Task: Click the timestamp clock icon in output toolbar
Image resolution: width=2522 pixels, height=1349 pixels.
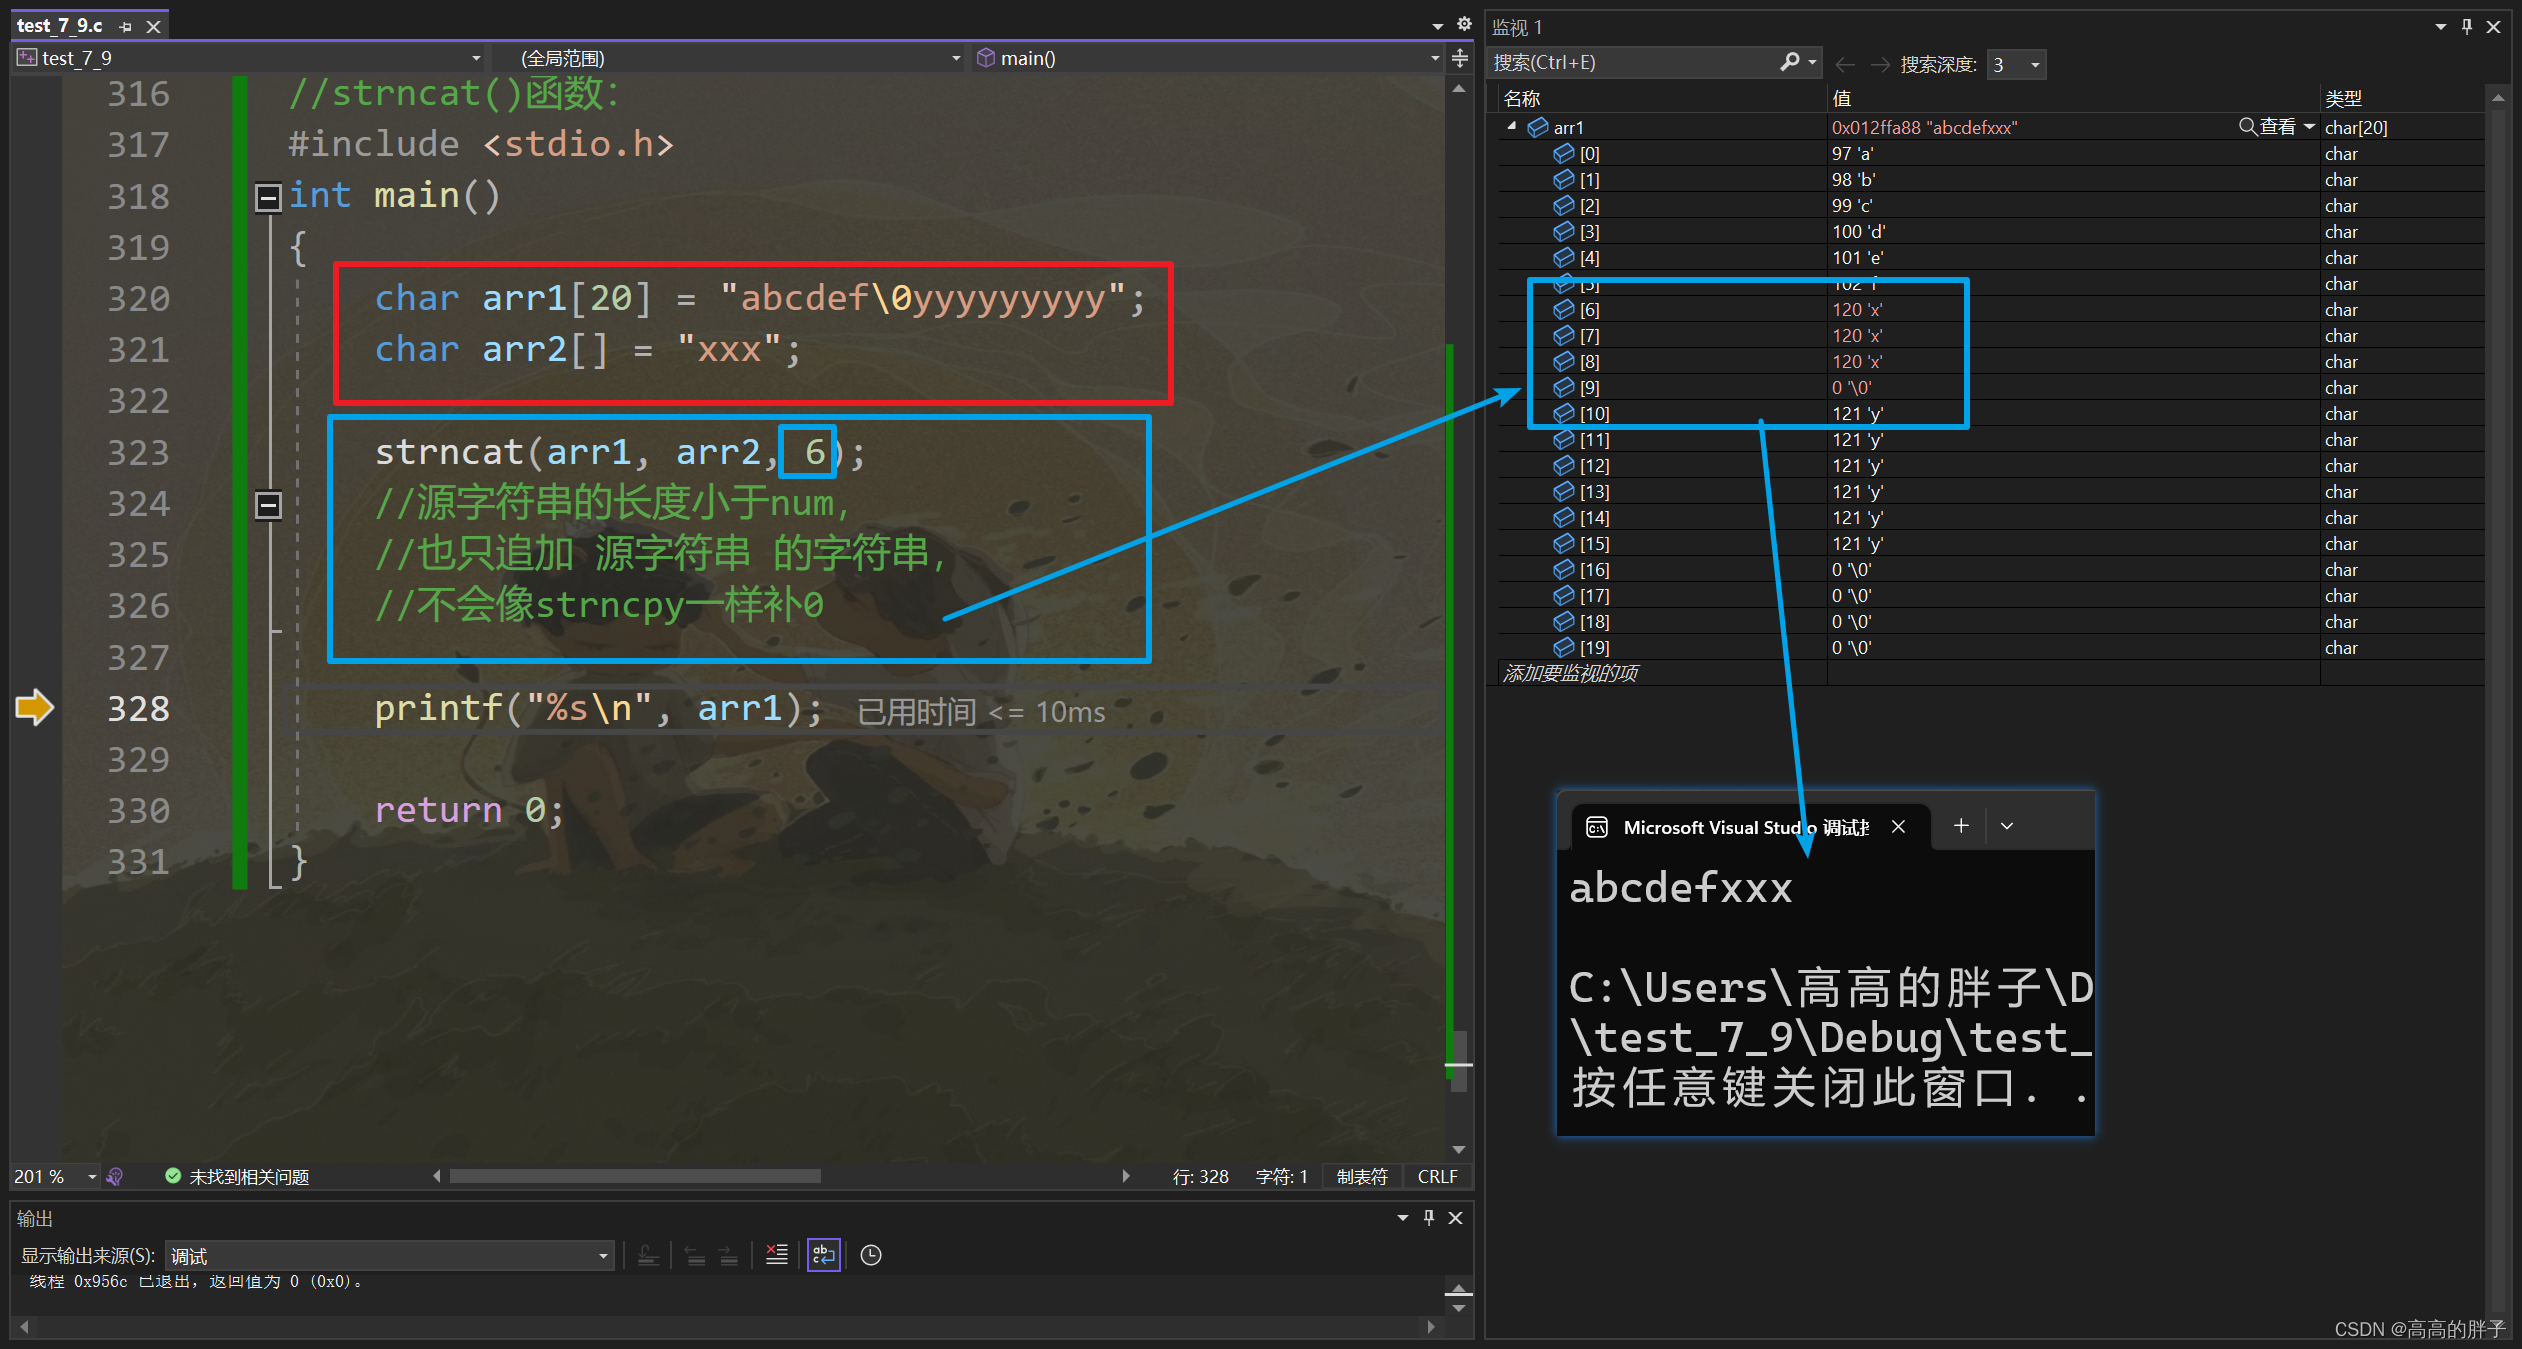Action: pyautogui.click(x=871, y=1255)
